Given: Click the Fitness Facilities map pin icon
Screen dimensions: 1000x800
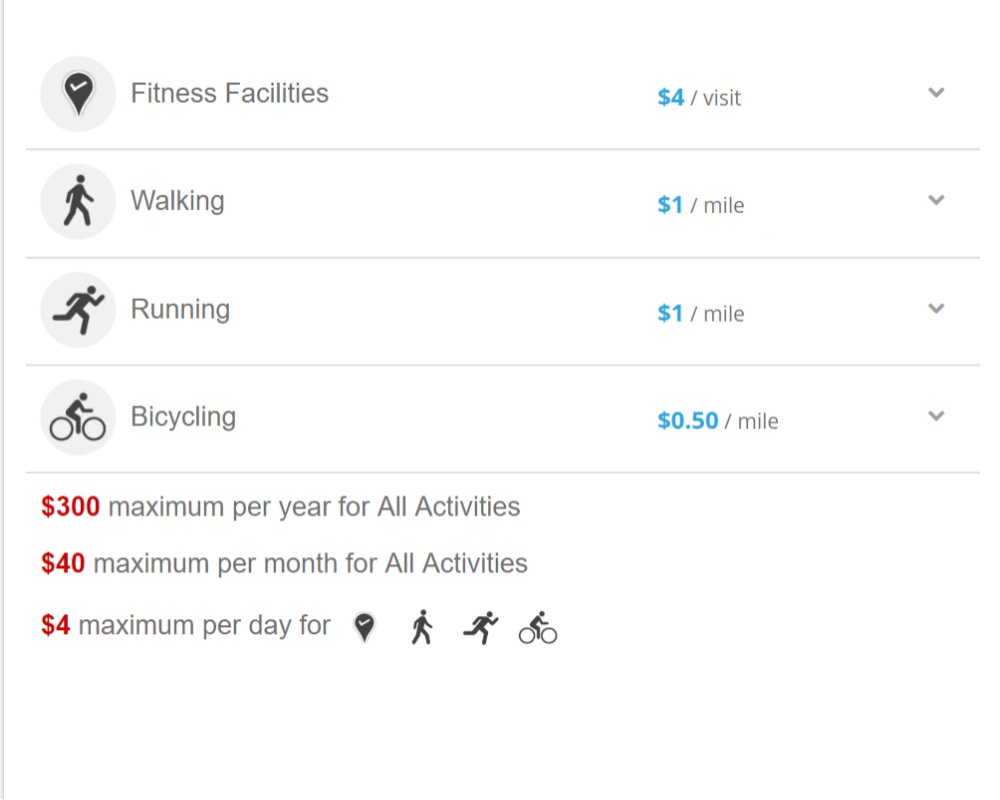Looking at the screenshot, I should (x=78, y=94).
